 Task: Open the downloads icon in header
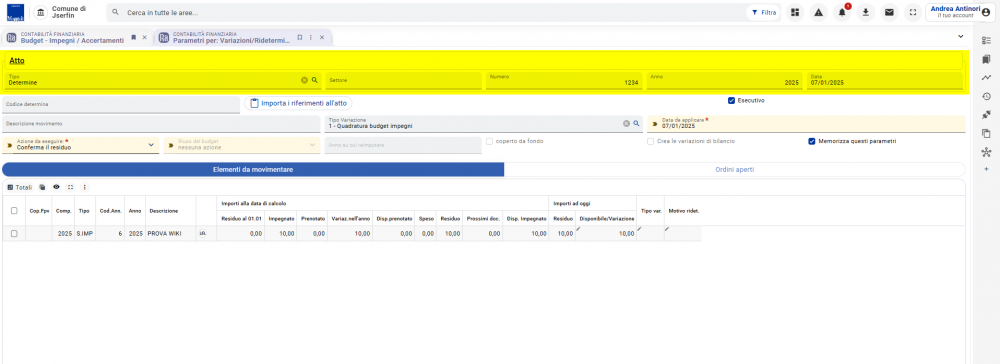pos(865,13)
